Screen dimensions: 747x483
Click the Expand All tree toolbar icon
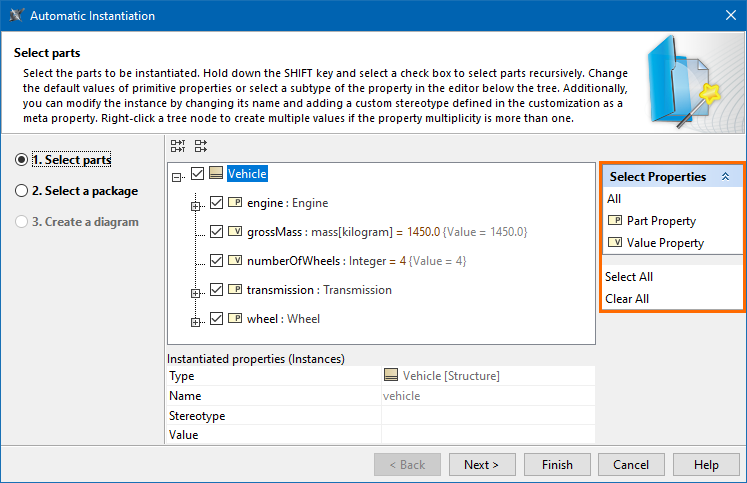(x=178, y=146)
